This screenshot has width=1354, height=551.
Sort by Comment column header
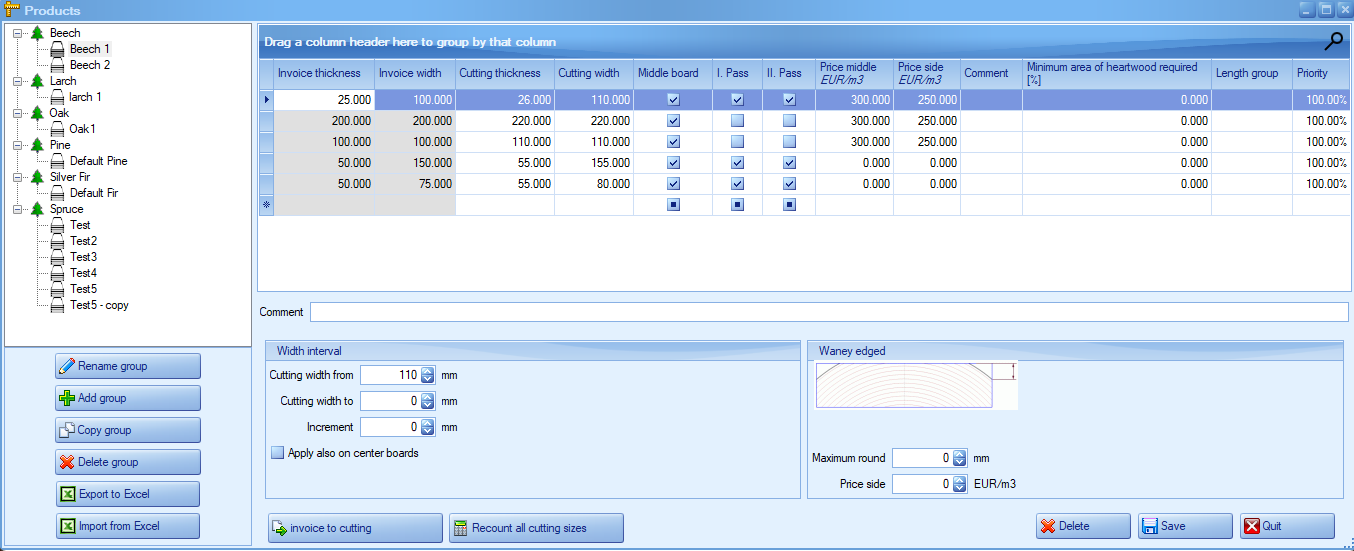coord(991,73)
